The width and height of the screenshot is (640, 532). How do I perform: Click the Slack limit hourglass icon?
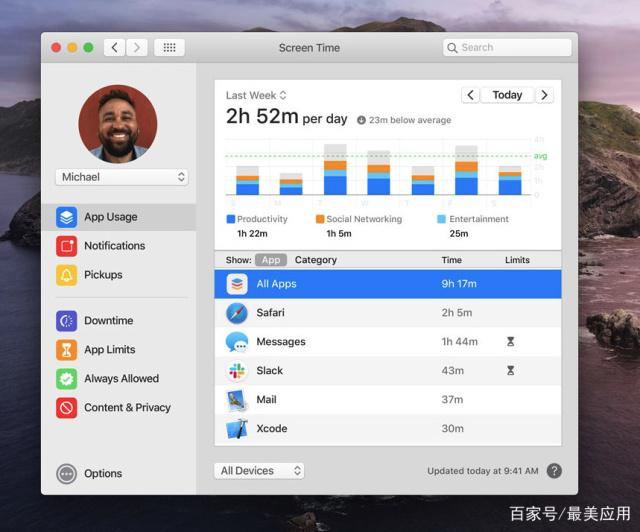510,370
